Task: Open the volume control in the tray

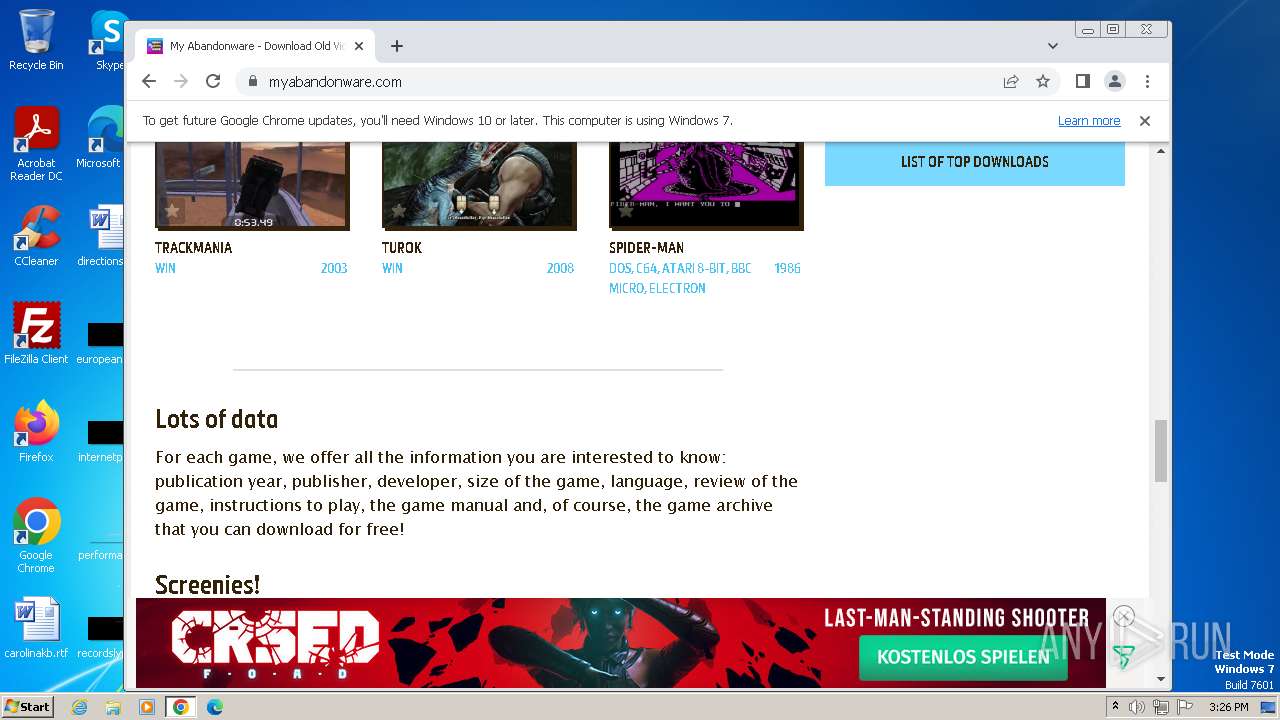Action: (1137, 707)
